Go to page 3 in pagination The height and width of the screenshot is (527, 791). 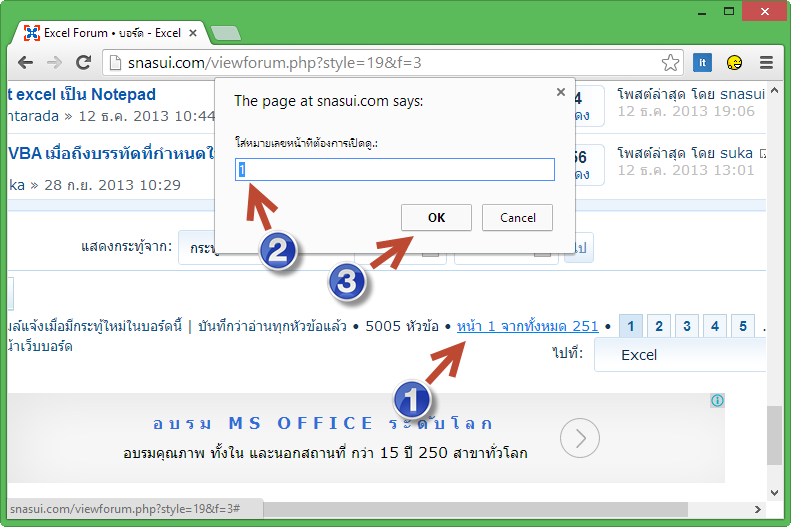[686, 326]
